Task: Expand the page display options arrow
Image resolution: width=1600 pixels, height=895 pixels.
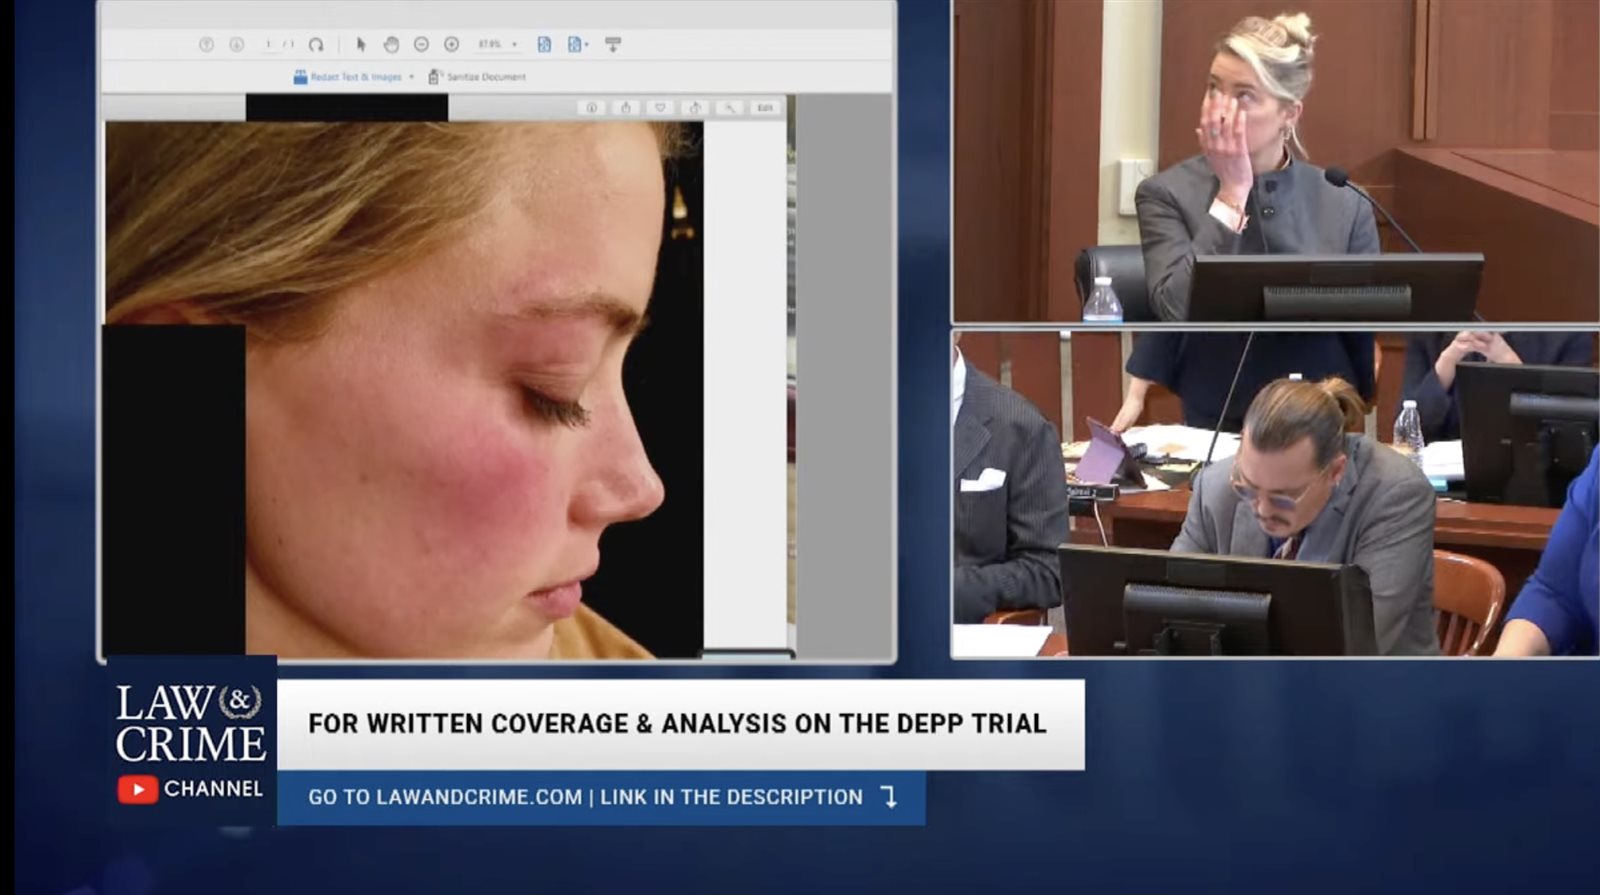Action: point(586,45)
